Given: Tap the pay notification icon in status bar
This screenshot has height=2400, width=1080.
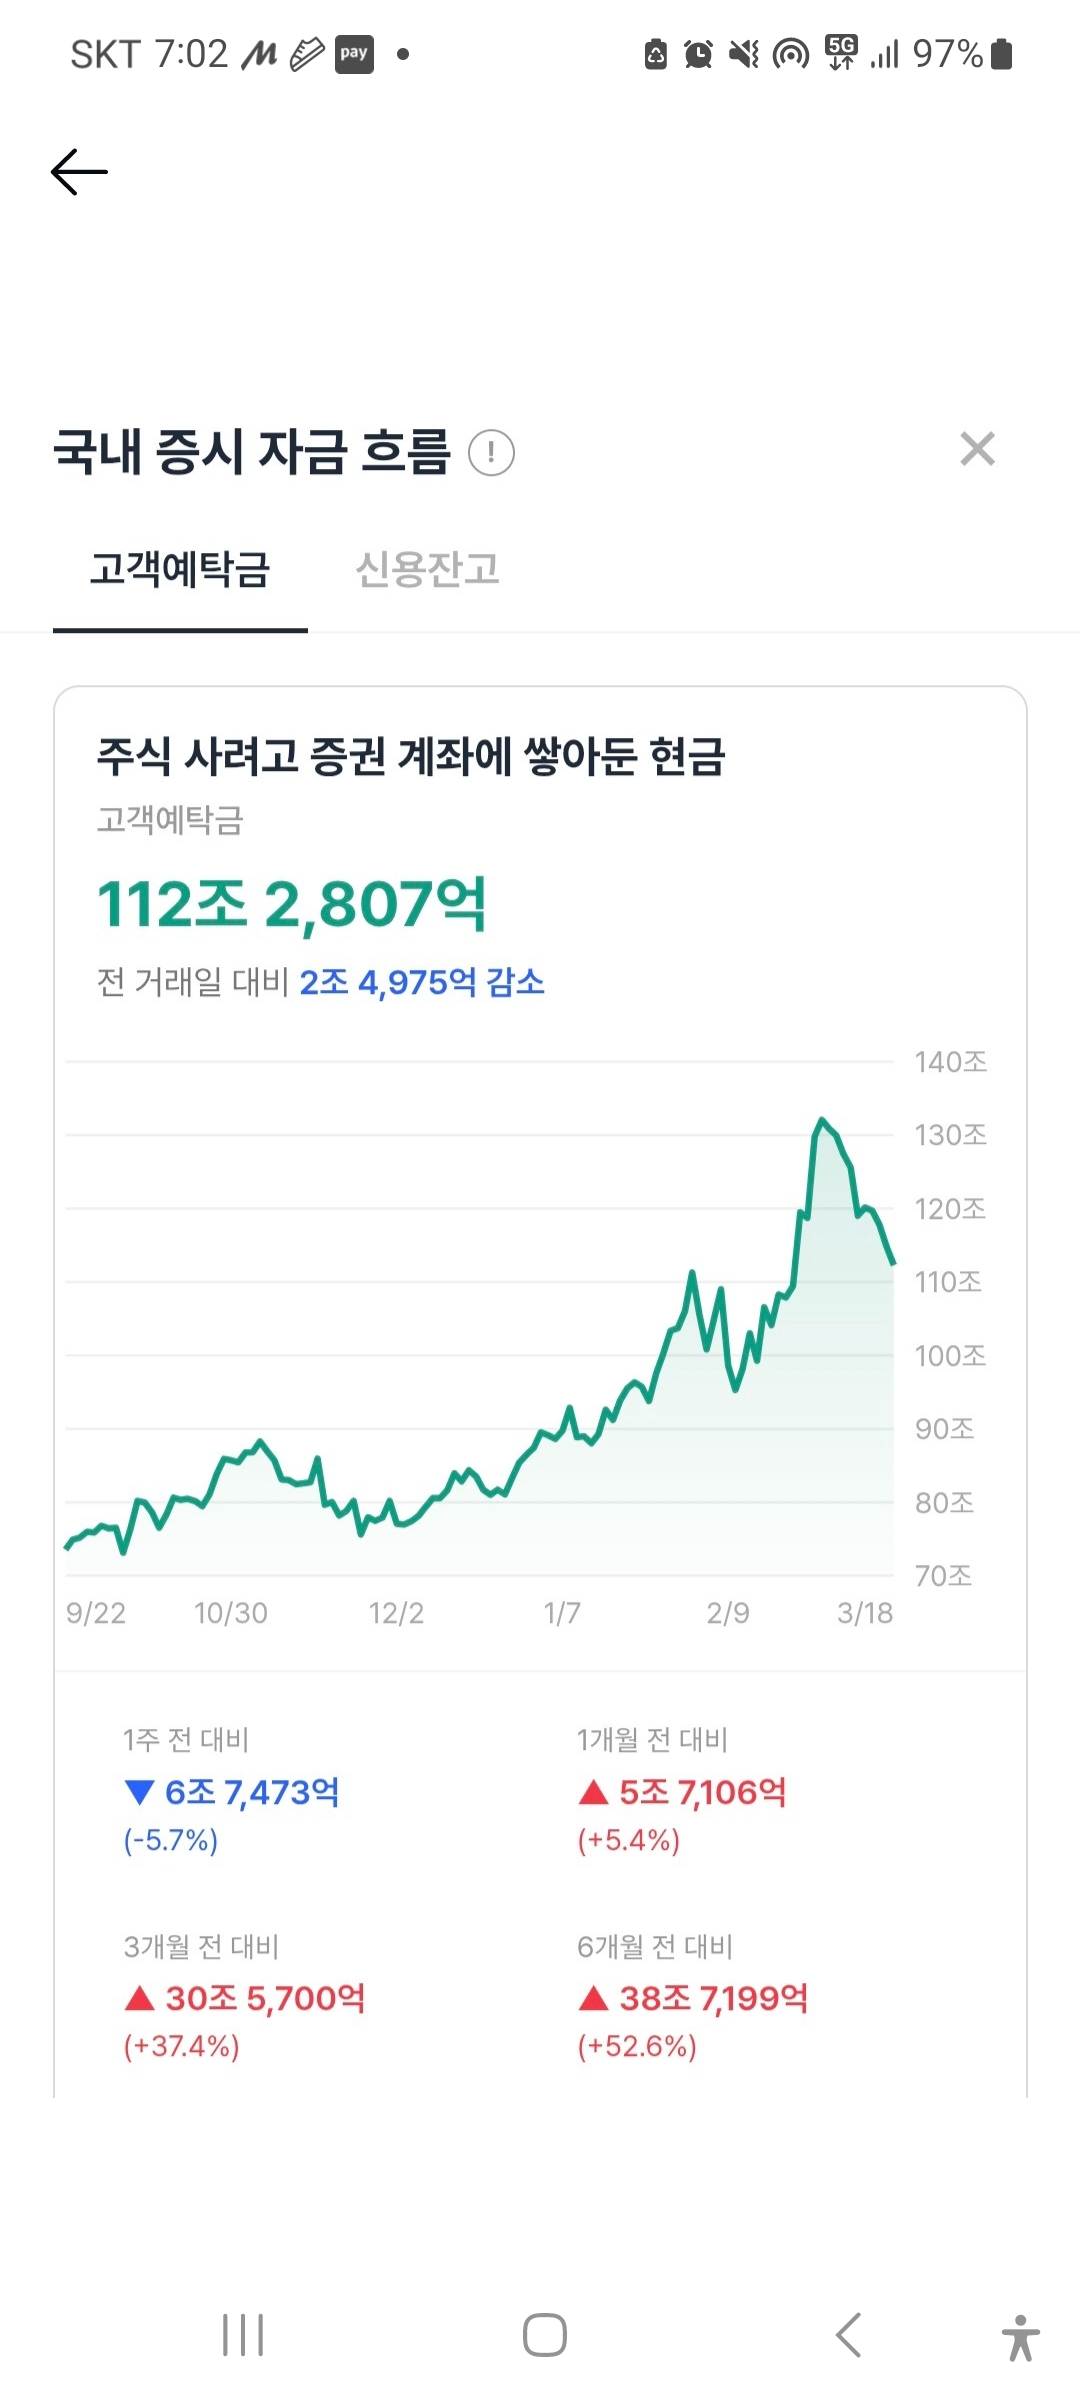Looking at the screenshot, I should click(x=354, y=54).
